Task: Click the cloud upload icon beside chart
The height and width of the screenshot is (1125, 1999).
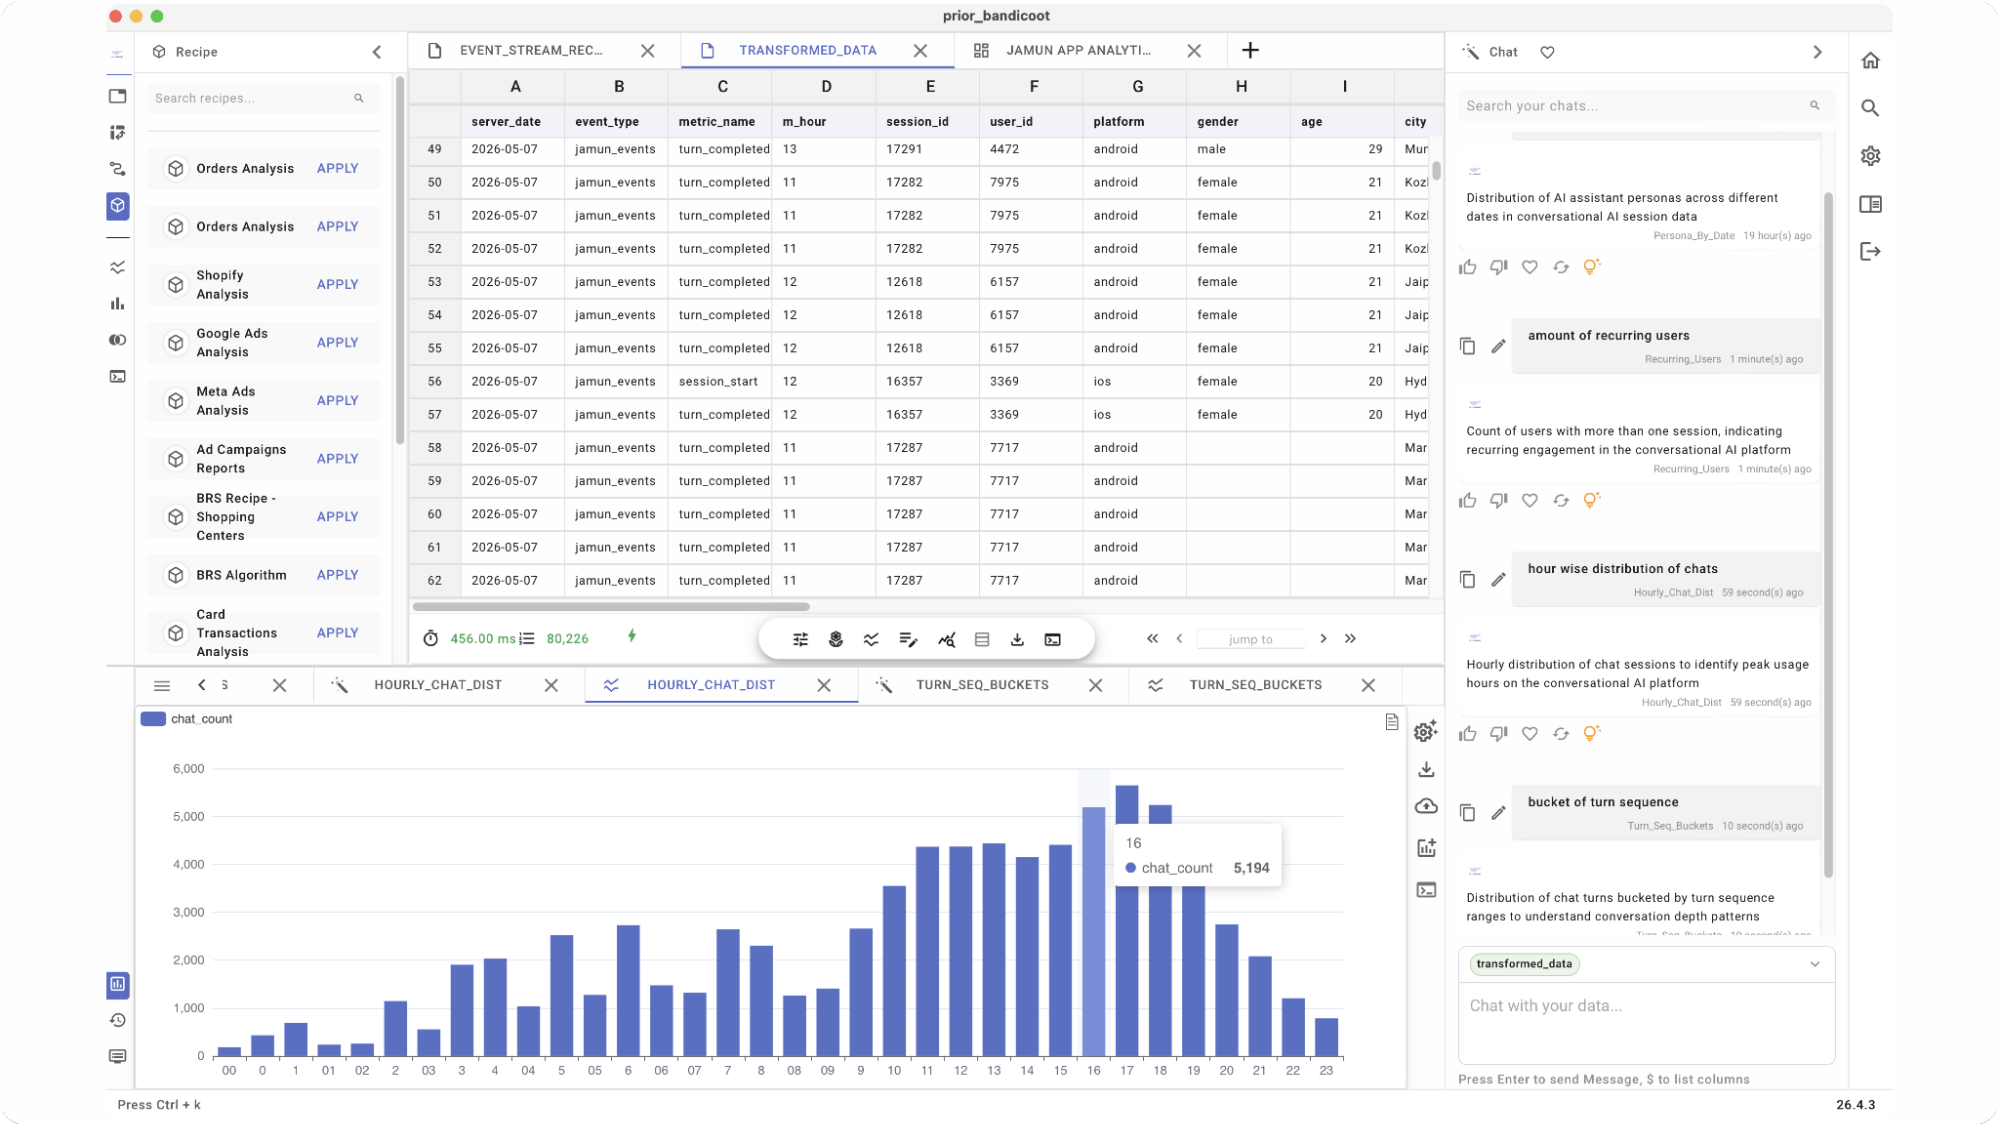Action: 1426,807
